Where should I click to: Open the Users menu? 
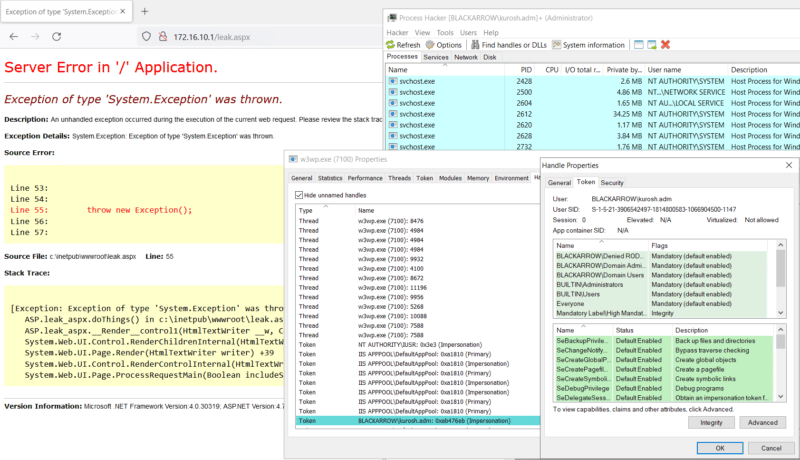click(468, 32)
